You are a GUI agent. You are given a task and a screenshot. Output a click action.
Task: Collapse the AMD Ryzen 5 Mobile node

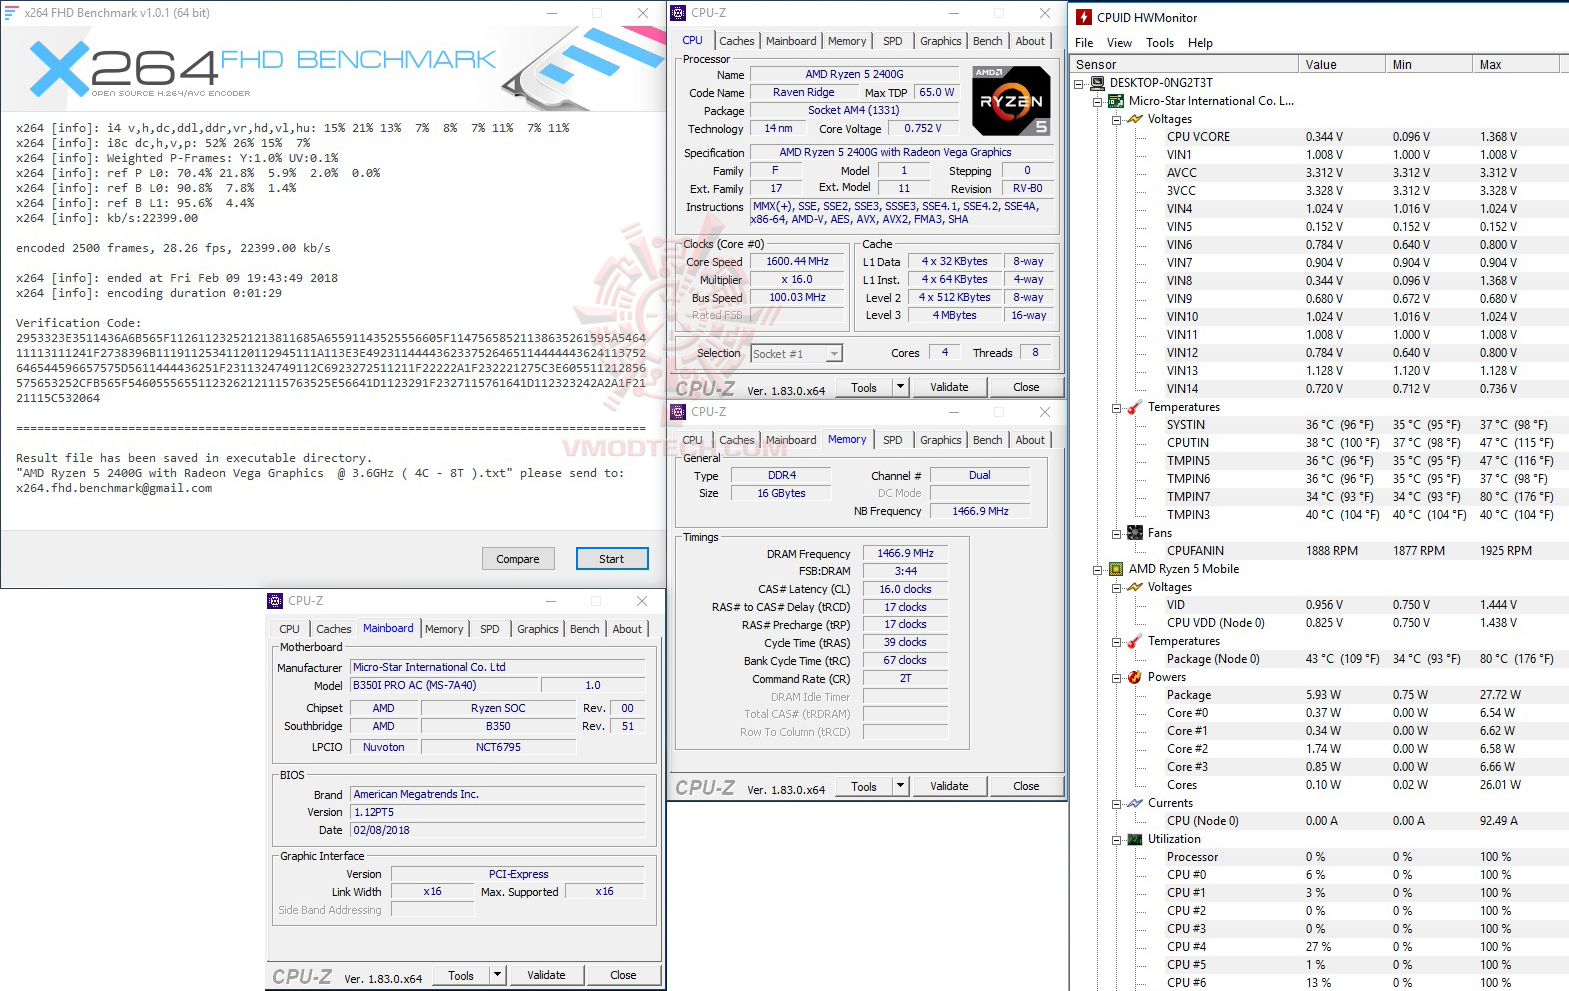pos(1098,570)
